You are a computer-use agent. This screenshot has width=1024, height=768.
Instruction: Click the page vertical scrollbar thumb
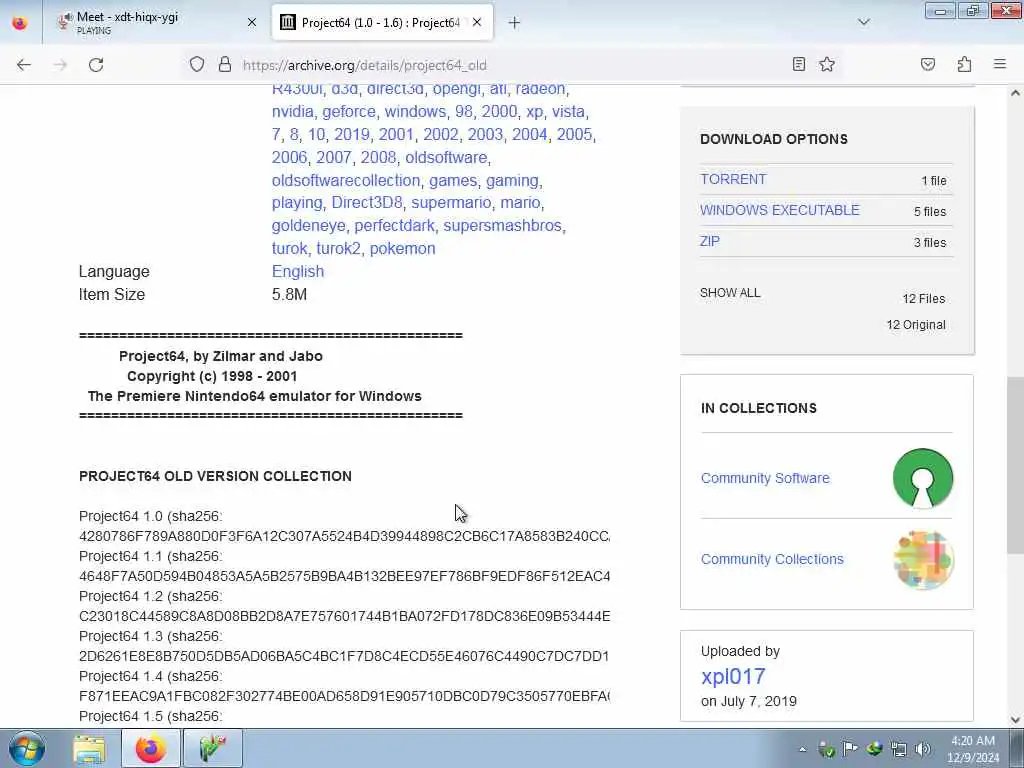1015,464
